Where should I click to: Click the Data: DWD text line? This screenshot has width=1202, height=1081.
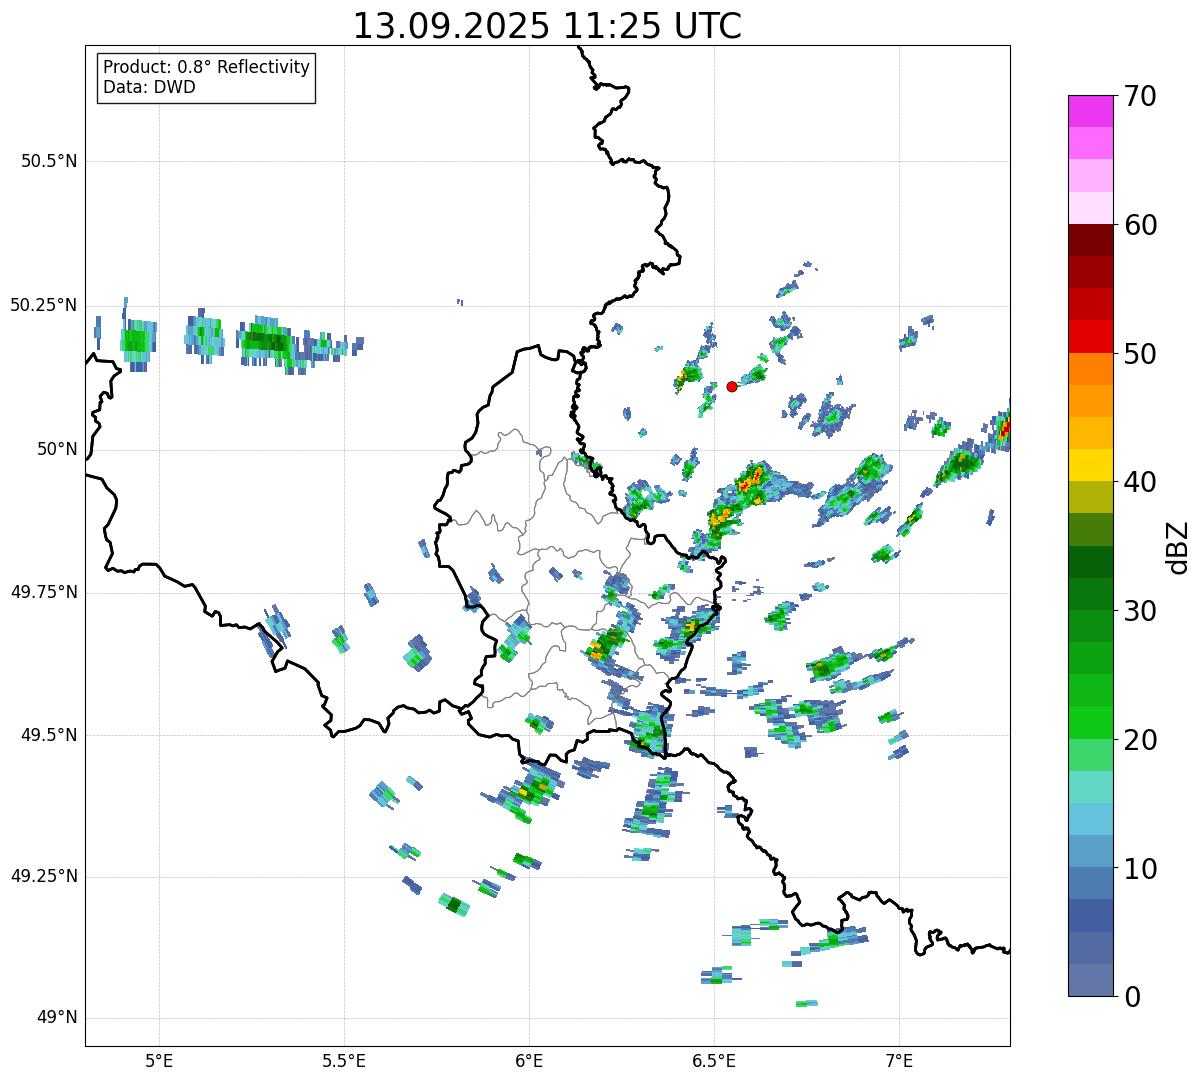pos(149,87)
